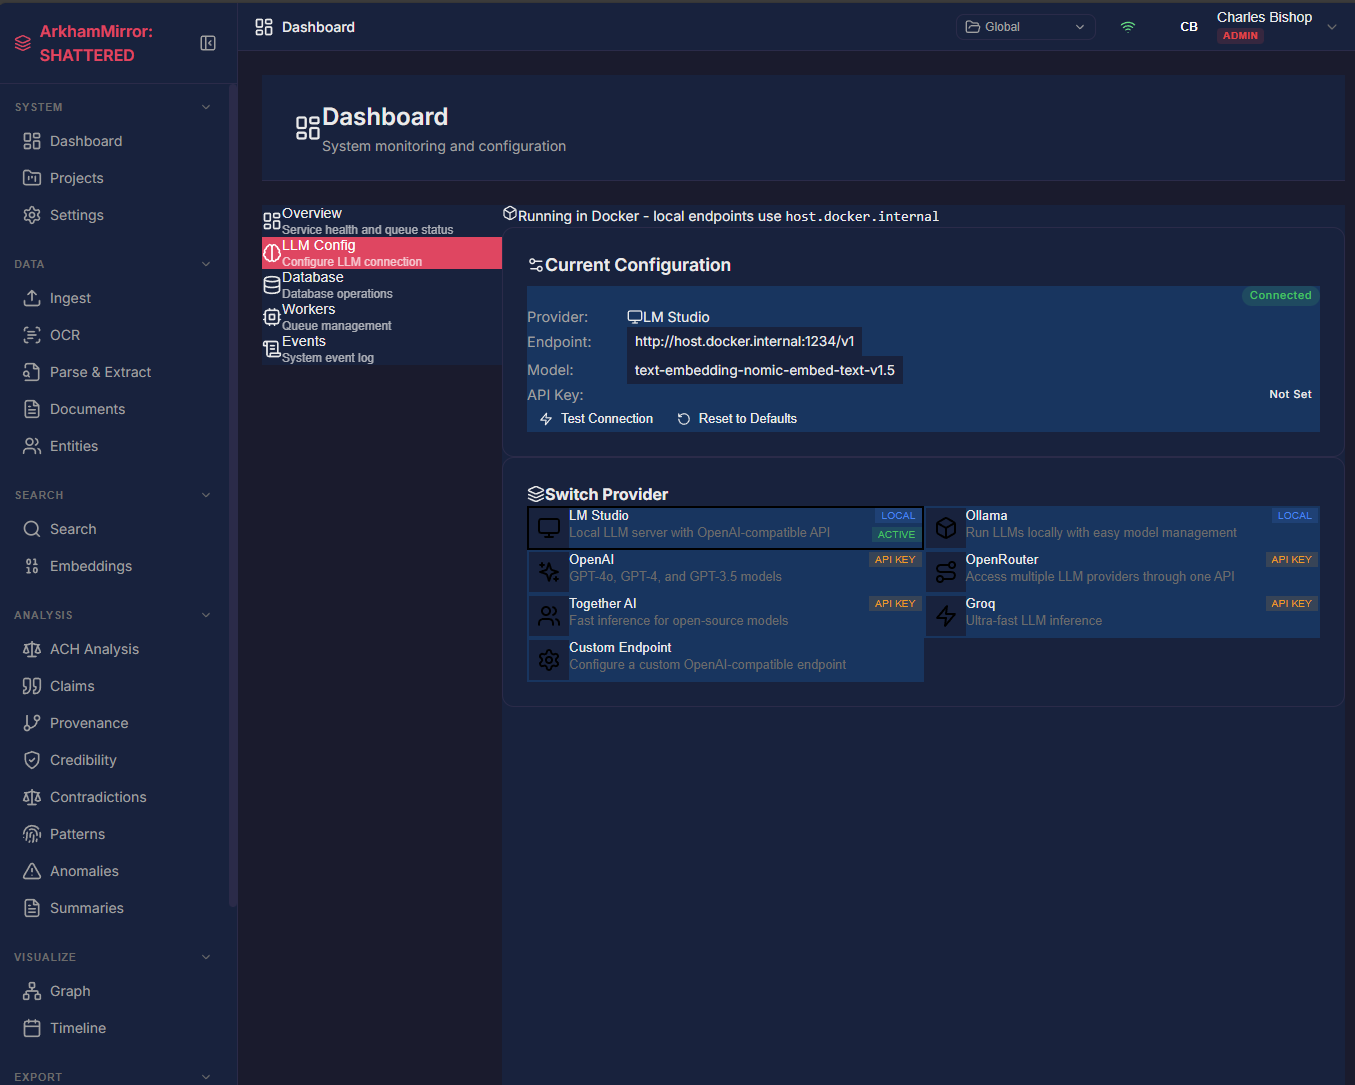Click the Ingest upload icon in sidebar
Viewport: 1355px width, 1085px height.
(32, 298)
